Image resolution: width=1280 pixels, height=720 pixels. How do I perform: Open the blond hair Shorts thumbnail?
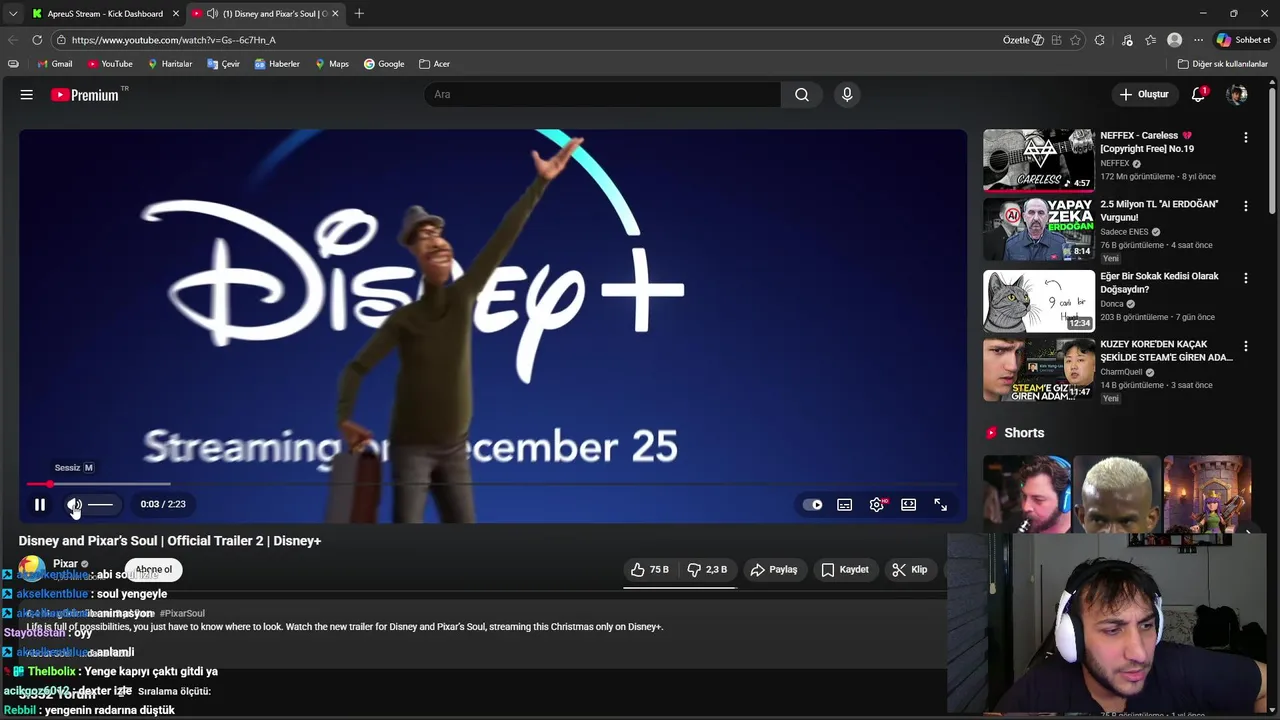click(1117, 494)
